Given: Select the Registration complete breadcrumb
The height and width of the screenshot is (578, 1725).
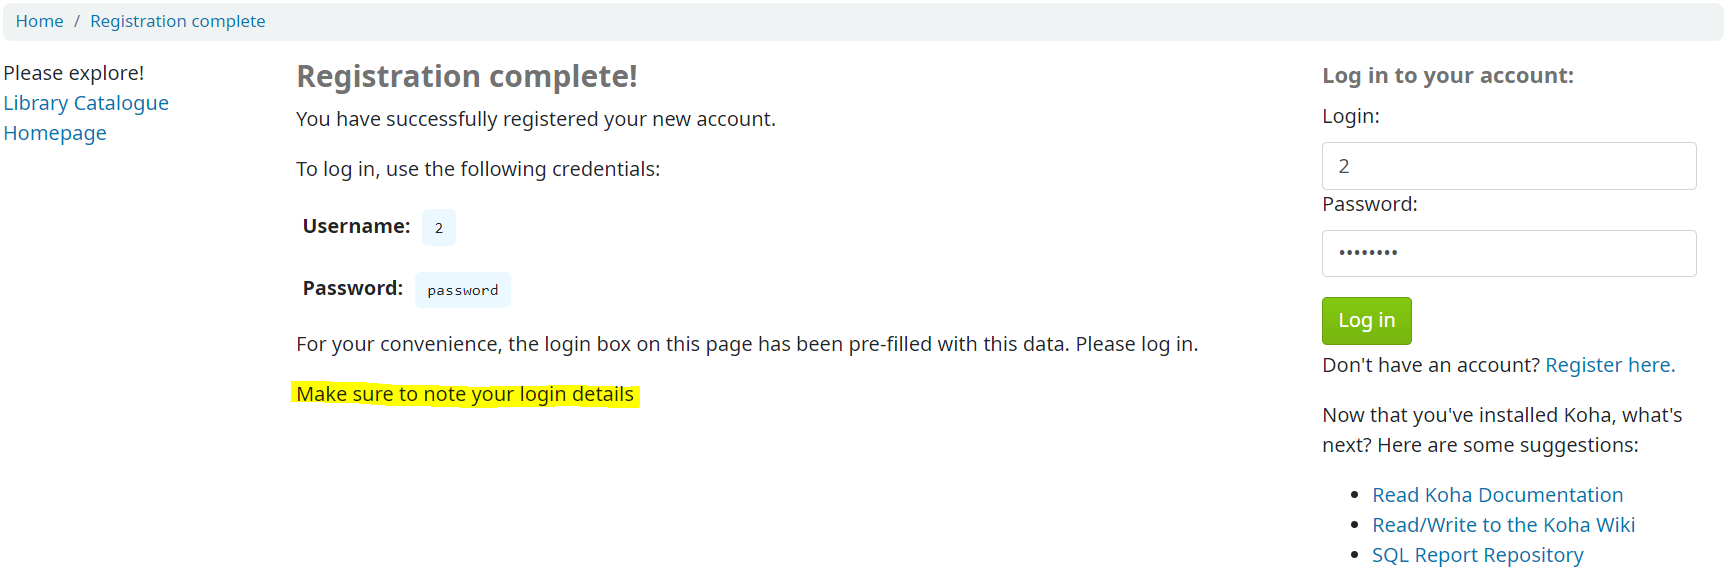Looking at the screenshot, I should point(178,21).
